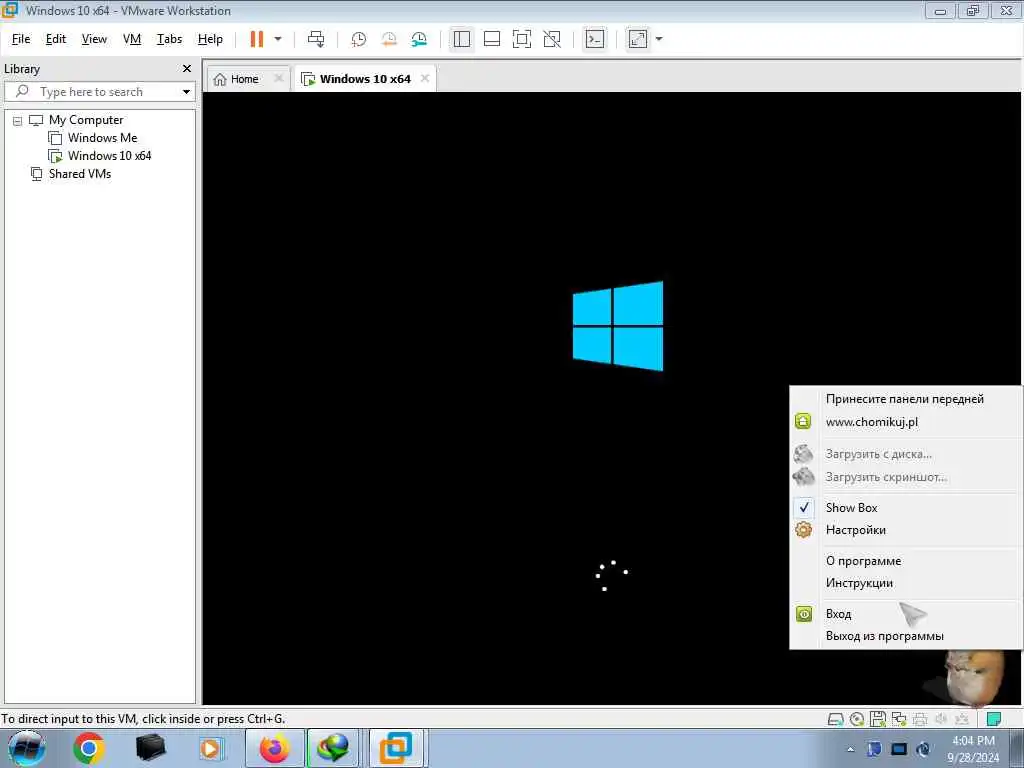Choose 'Выход из программы' to exit
1024x768 pixels.
coord(906,636)
